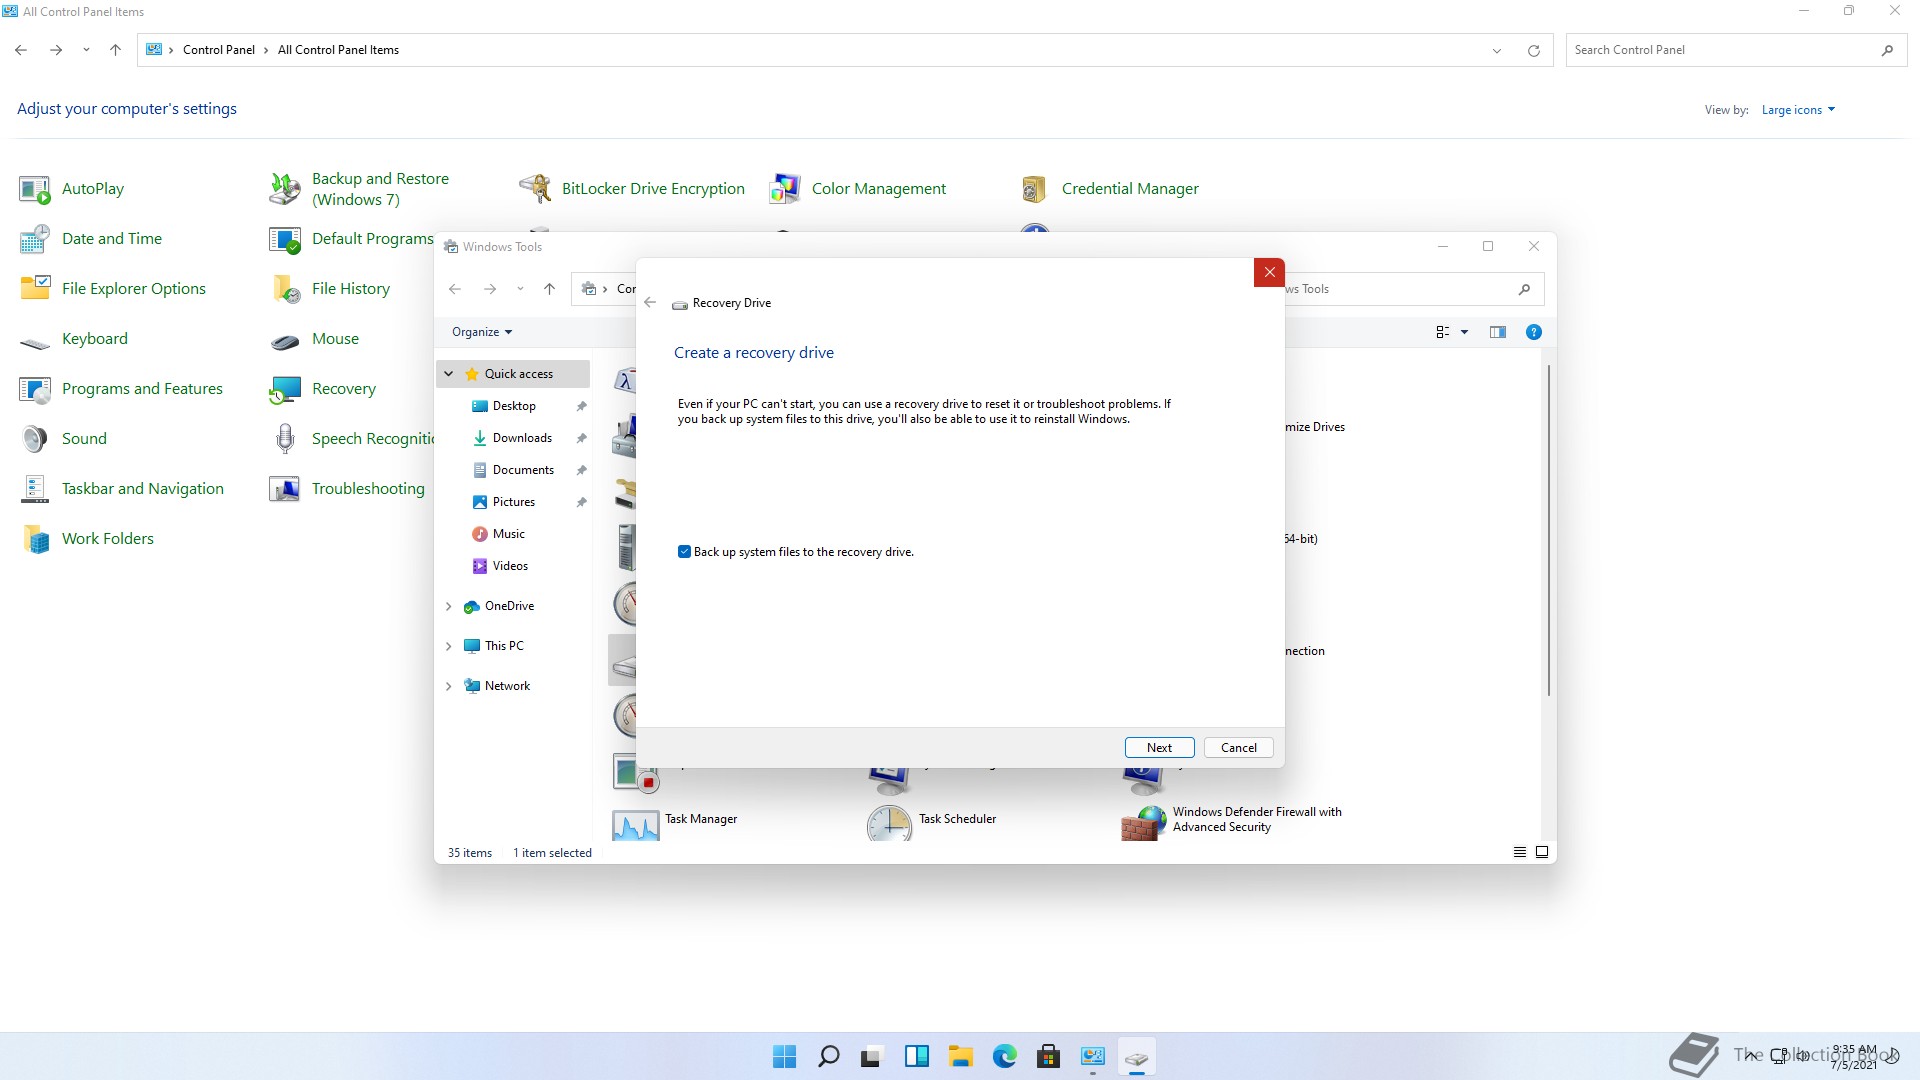This screenshot has height=1080, width=1920.
Task: Expand OneDrive tree node
Action: 449,606
